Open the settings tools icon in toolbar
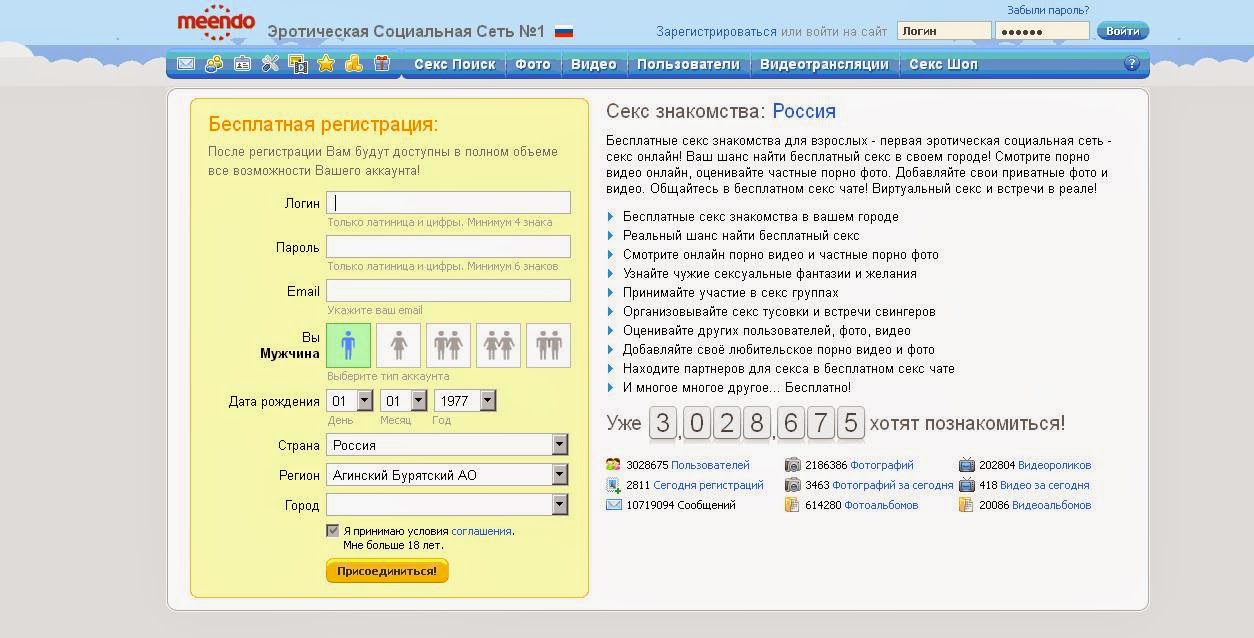The image size is (1254, 638). click(270, 64)
